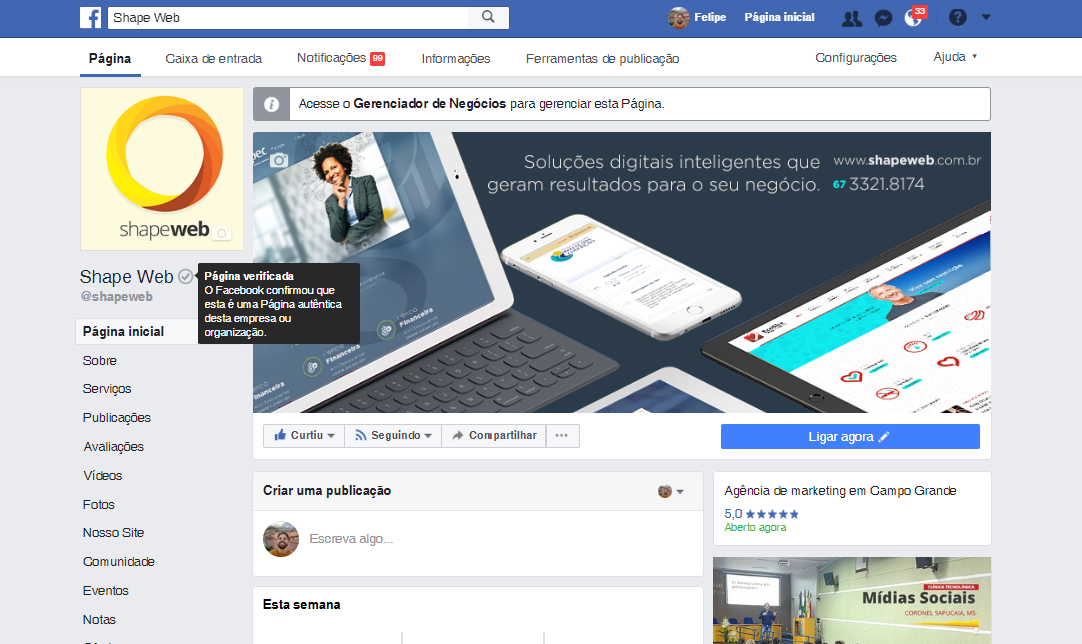Click the Shape Web cover photo
The width and height of the screenshot is (1082, 644).
click(x=622, y=273)
